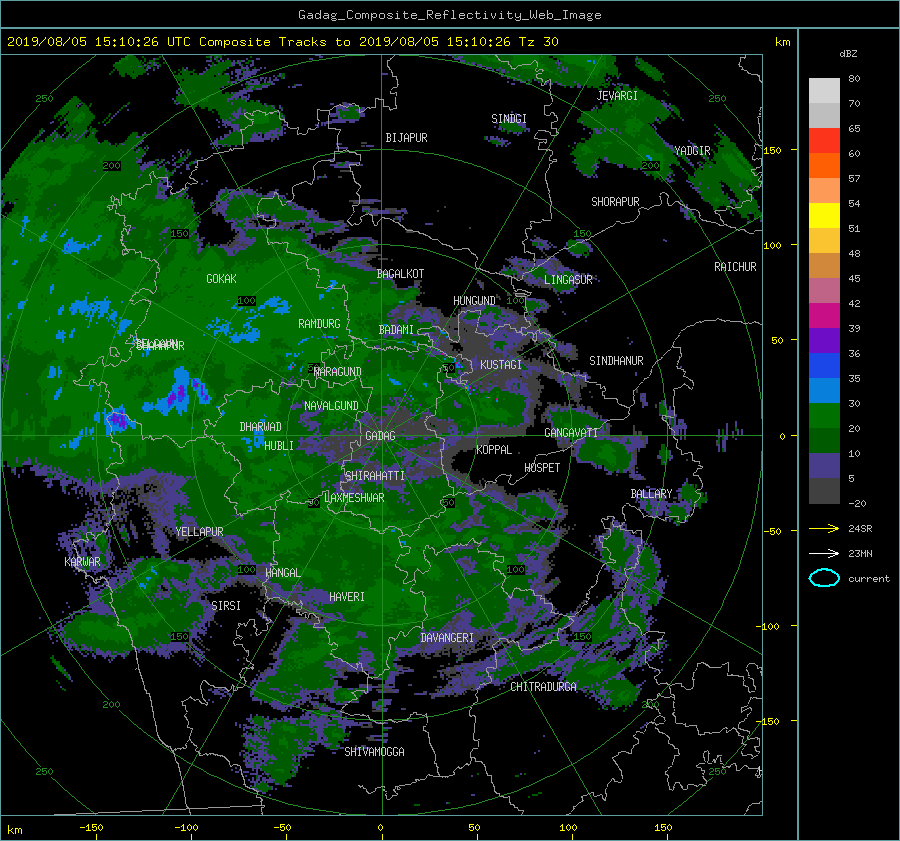Click the RAMDURG city label
Viewport: 900px width, 841px height.
(x=319, y=324)
